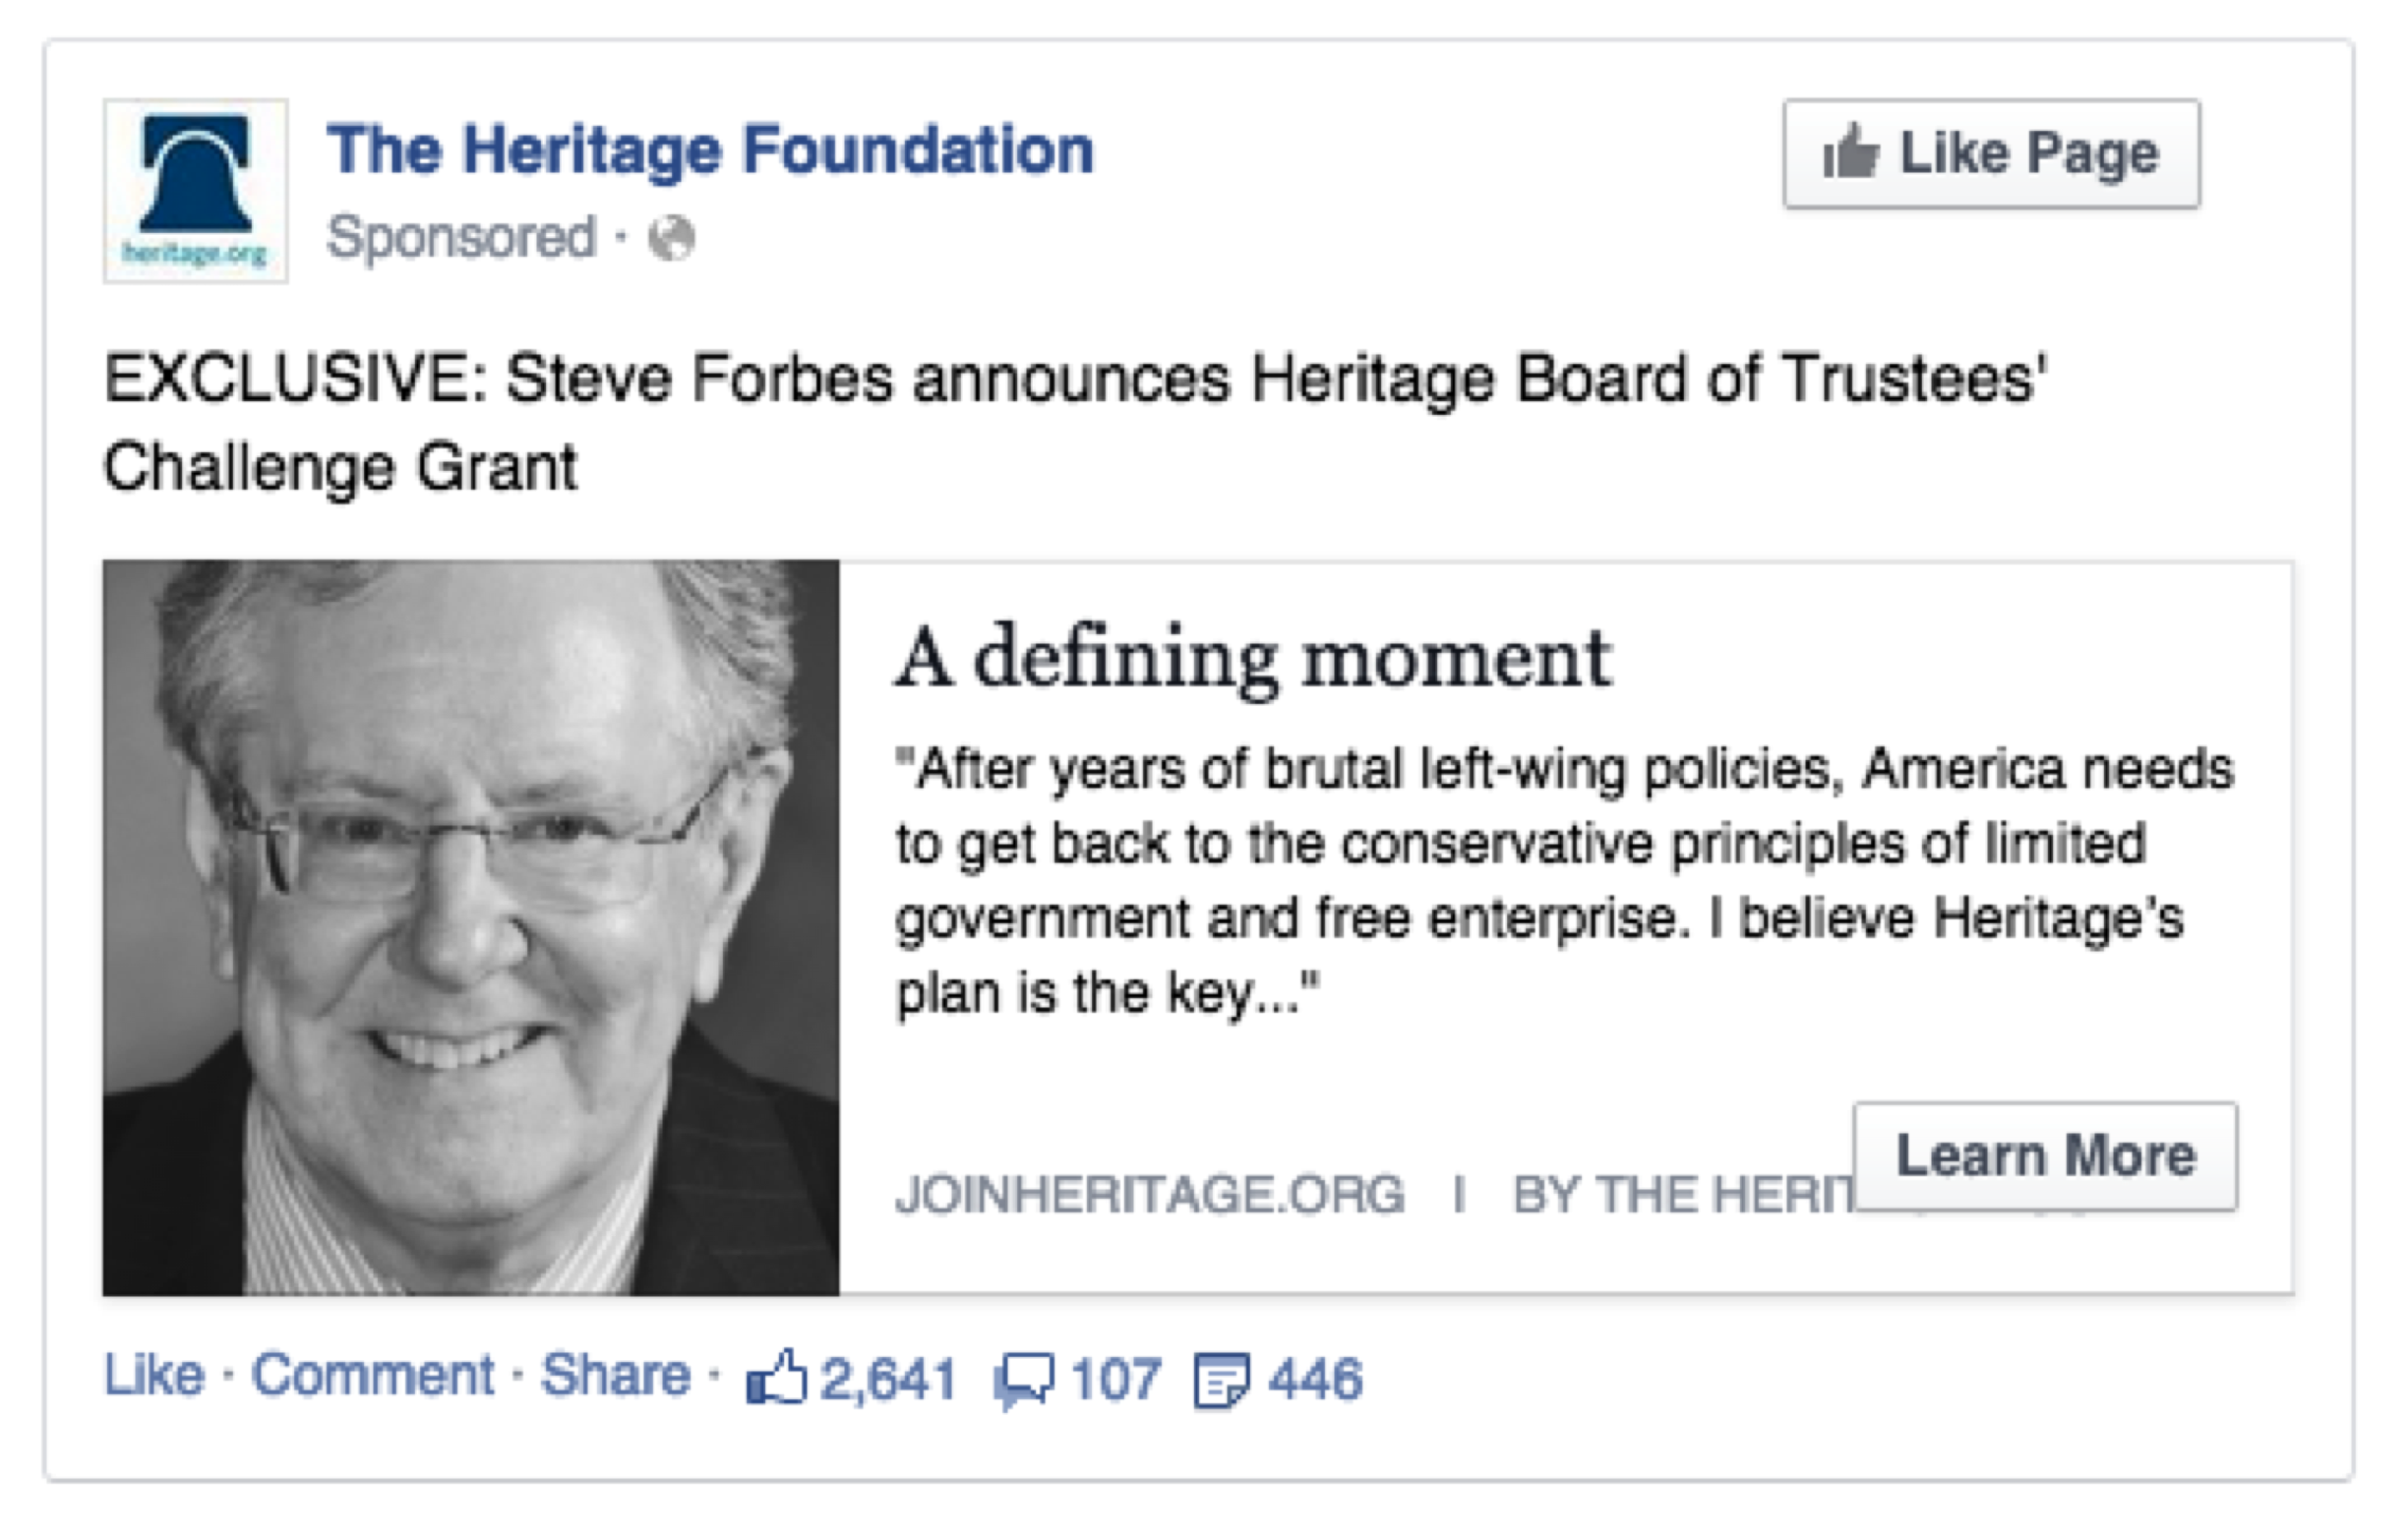Click the Heritage Foundation bell logo thumbnail
The height and width of the screenshot is (1535, 2408).
click(195, 190)
